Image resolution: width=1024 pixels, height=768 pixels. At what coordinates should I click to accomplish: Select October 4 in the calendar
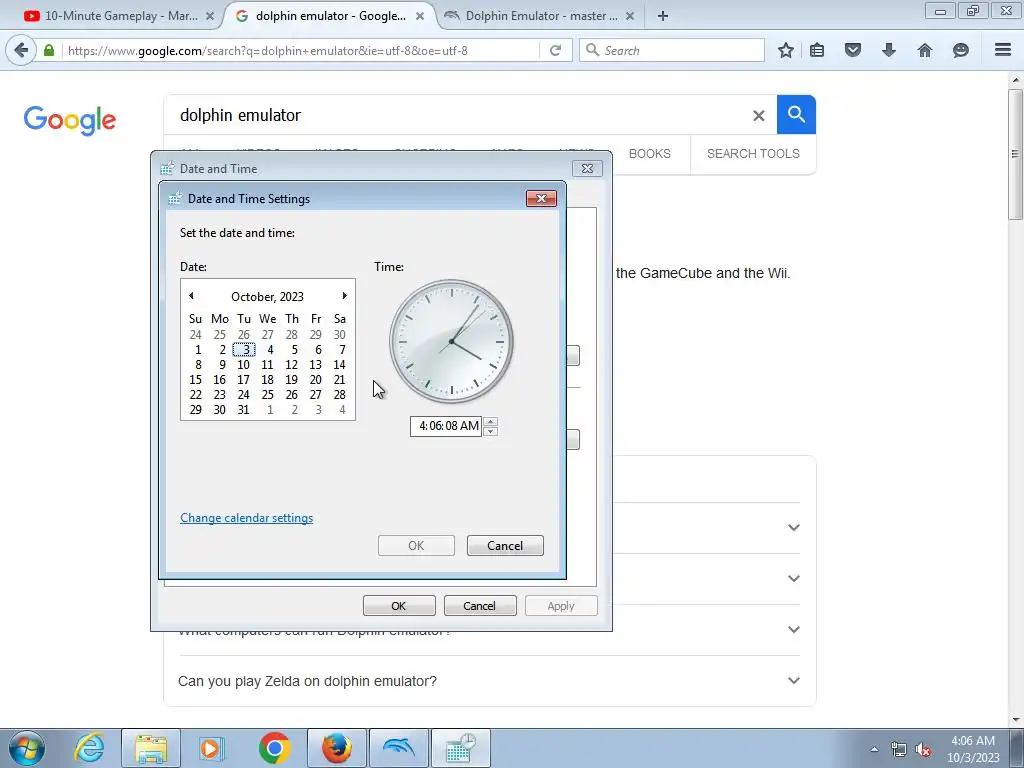point(270,350)
